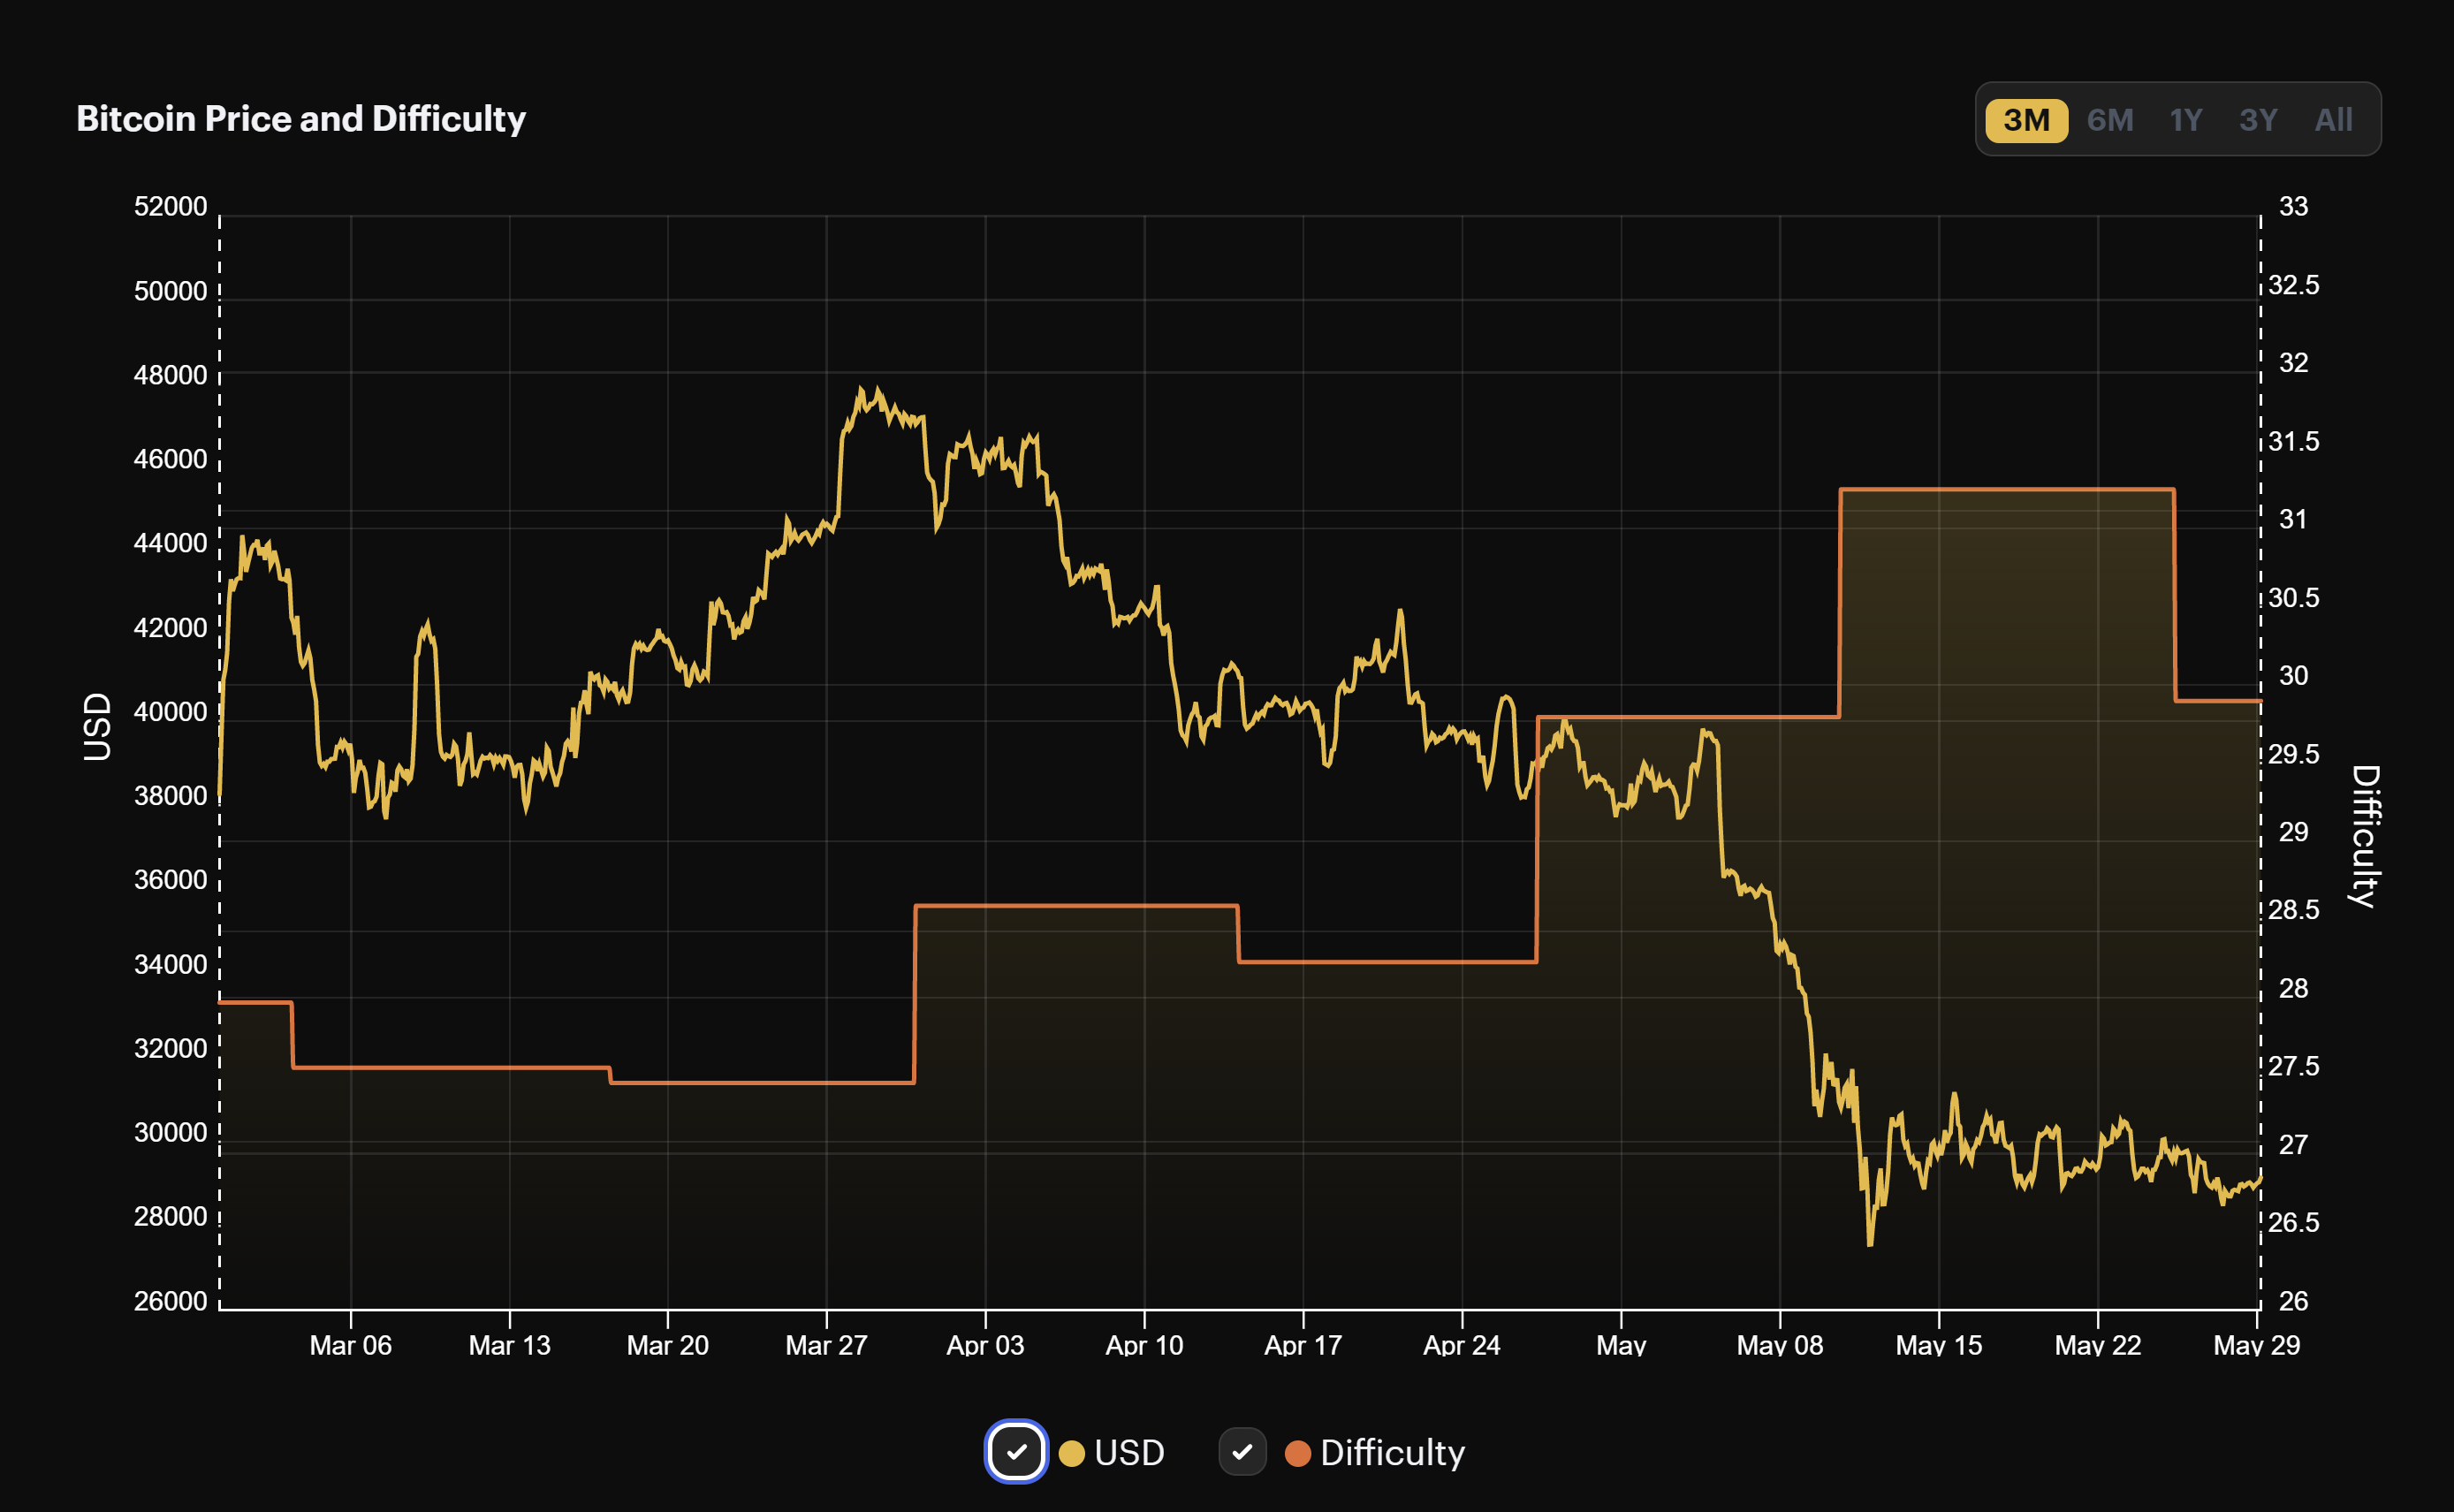2454x1512 pixels.
Task: Click the May 08 x-axis label
Action: (x=1780, y=1345)
